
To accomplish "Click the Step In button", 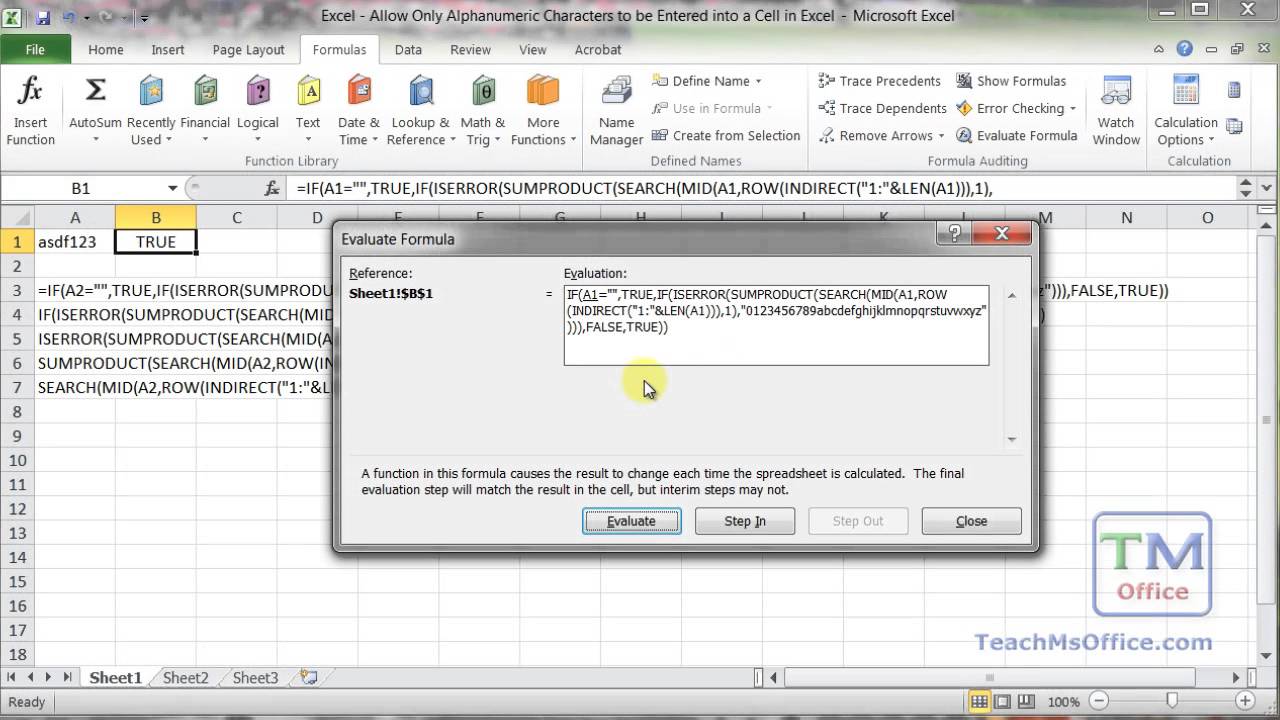I will click(x=745, y=521).
